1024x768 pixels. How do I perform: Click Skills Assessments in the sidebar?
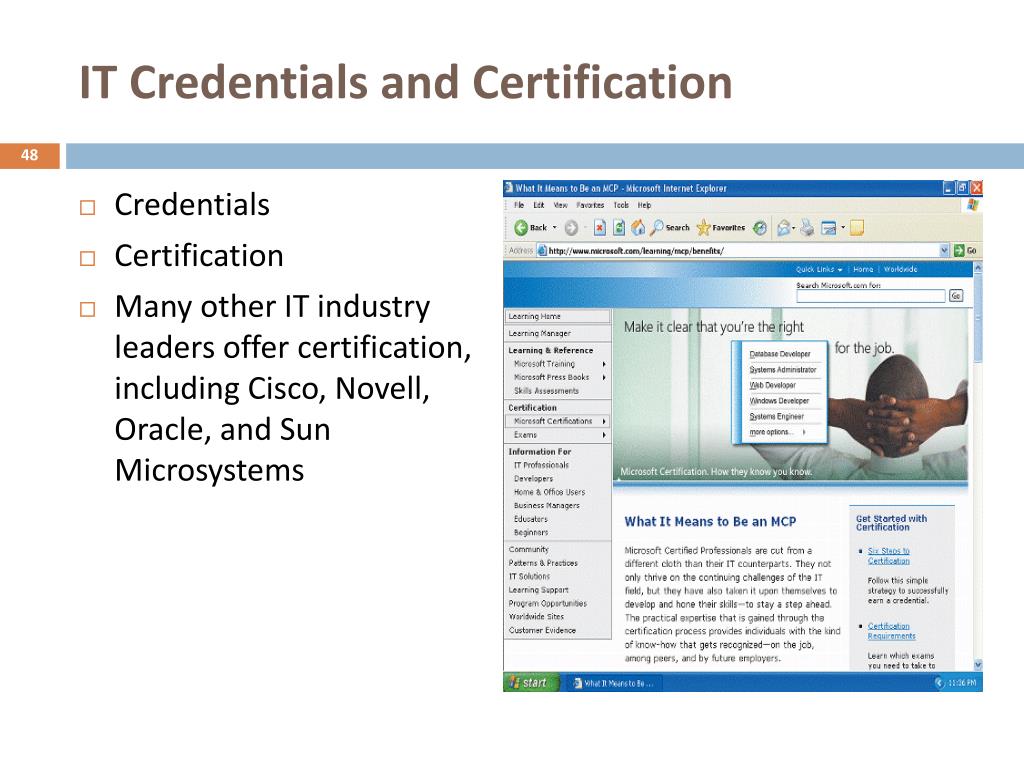[546, 391]
